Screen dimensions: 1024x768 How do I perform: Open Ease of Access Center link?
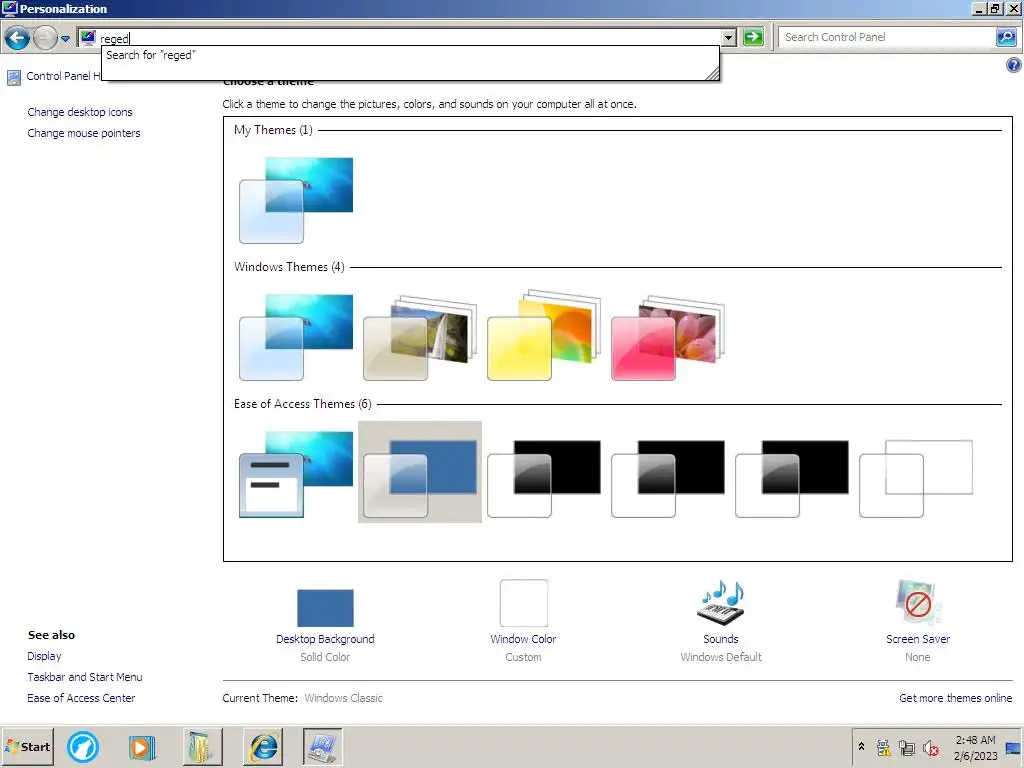pos(81,698)
